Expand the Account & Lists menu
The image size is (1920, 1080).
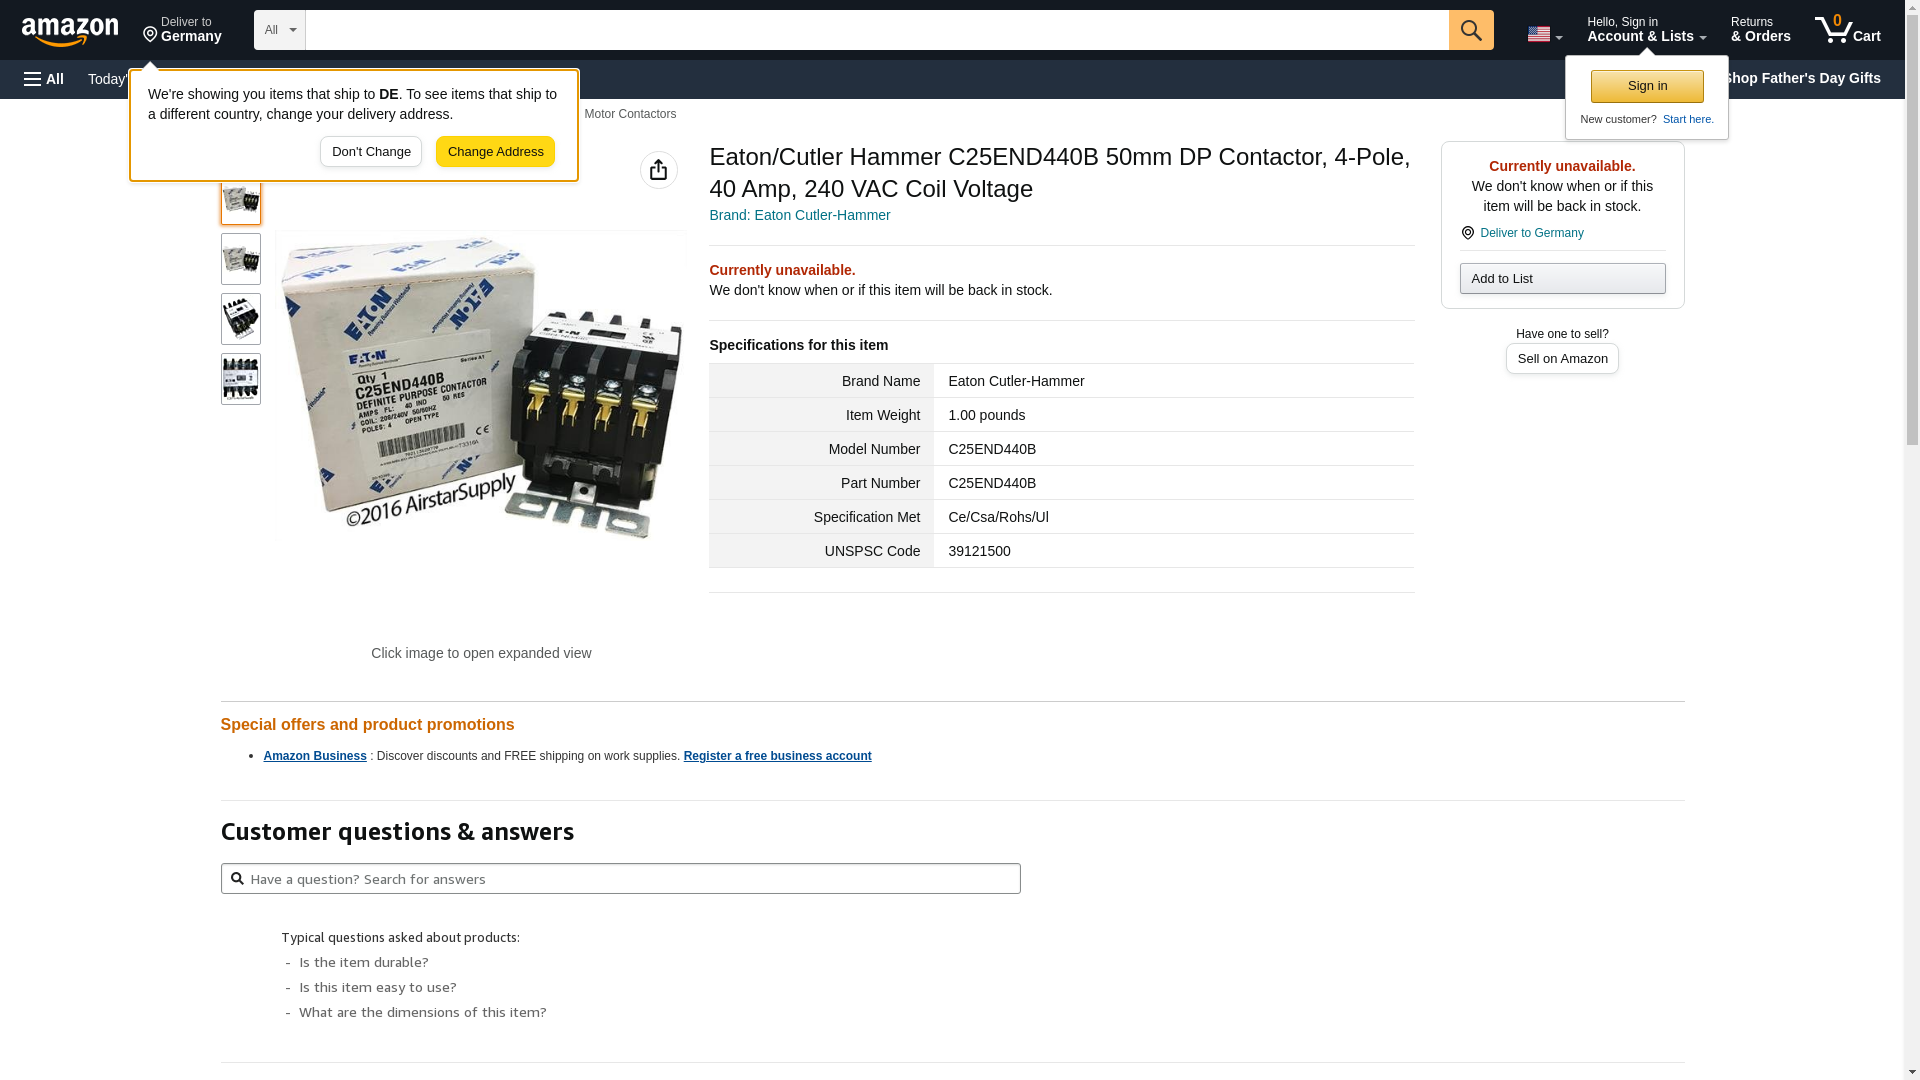(x=1645, y=30)
